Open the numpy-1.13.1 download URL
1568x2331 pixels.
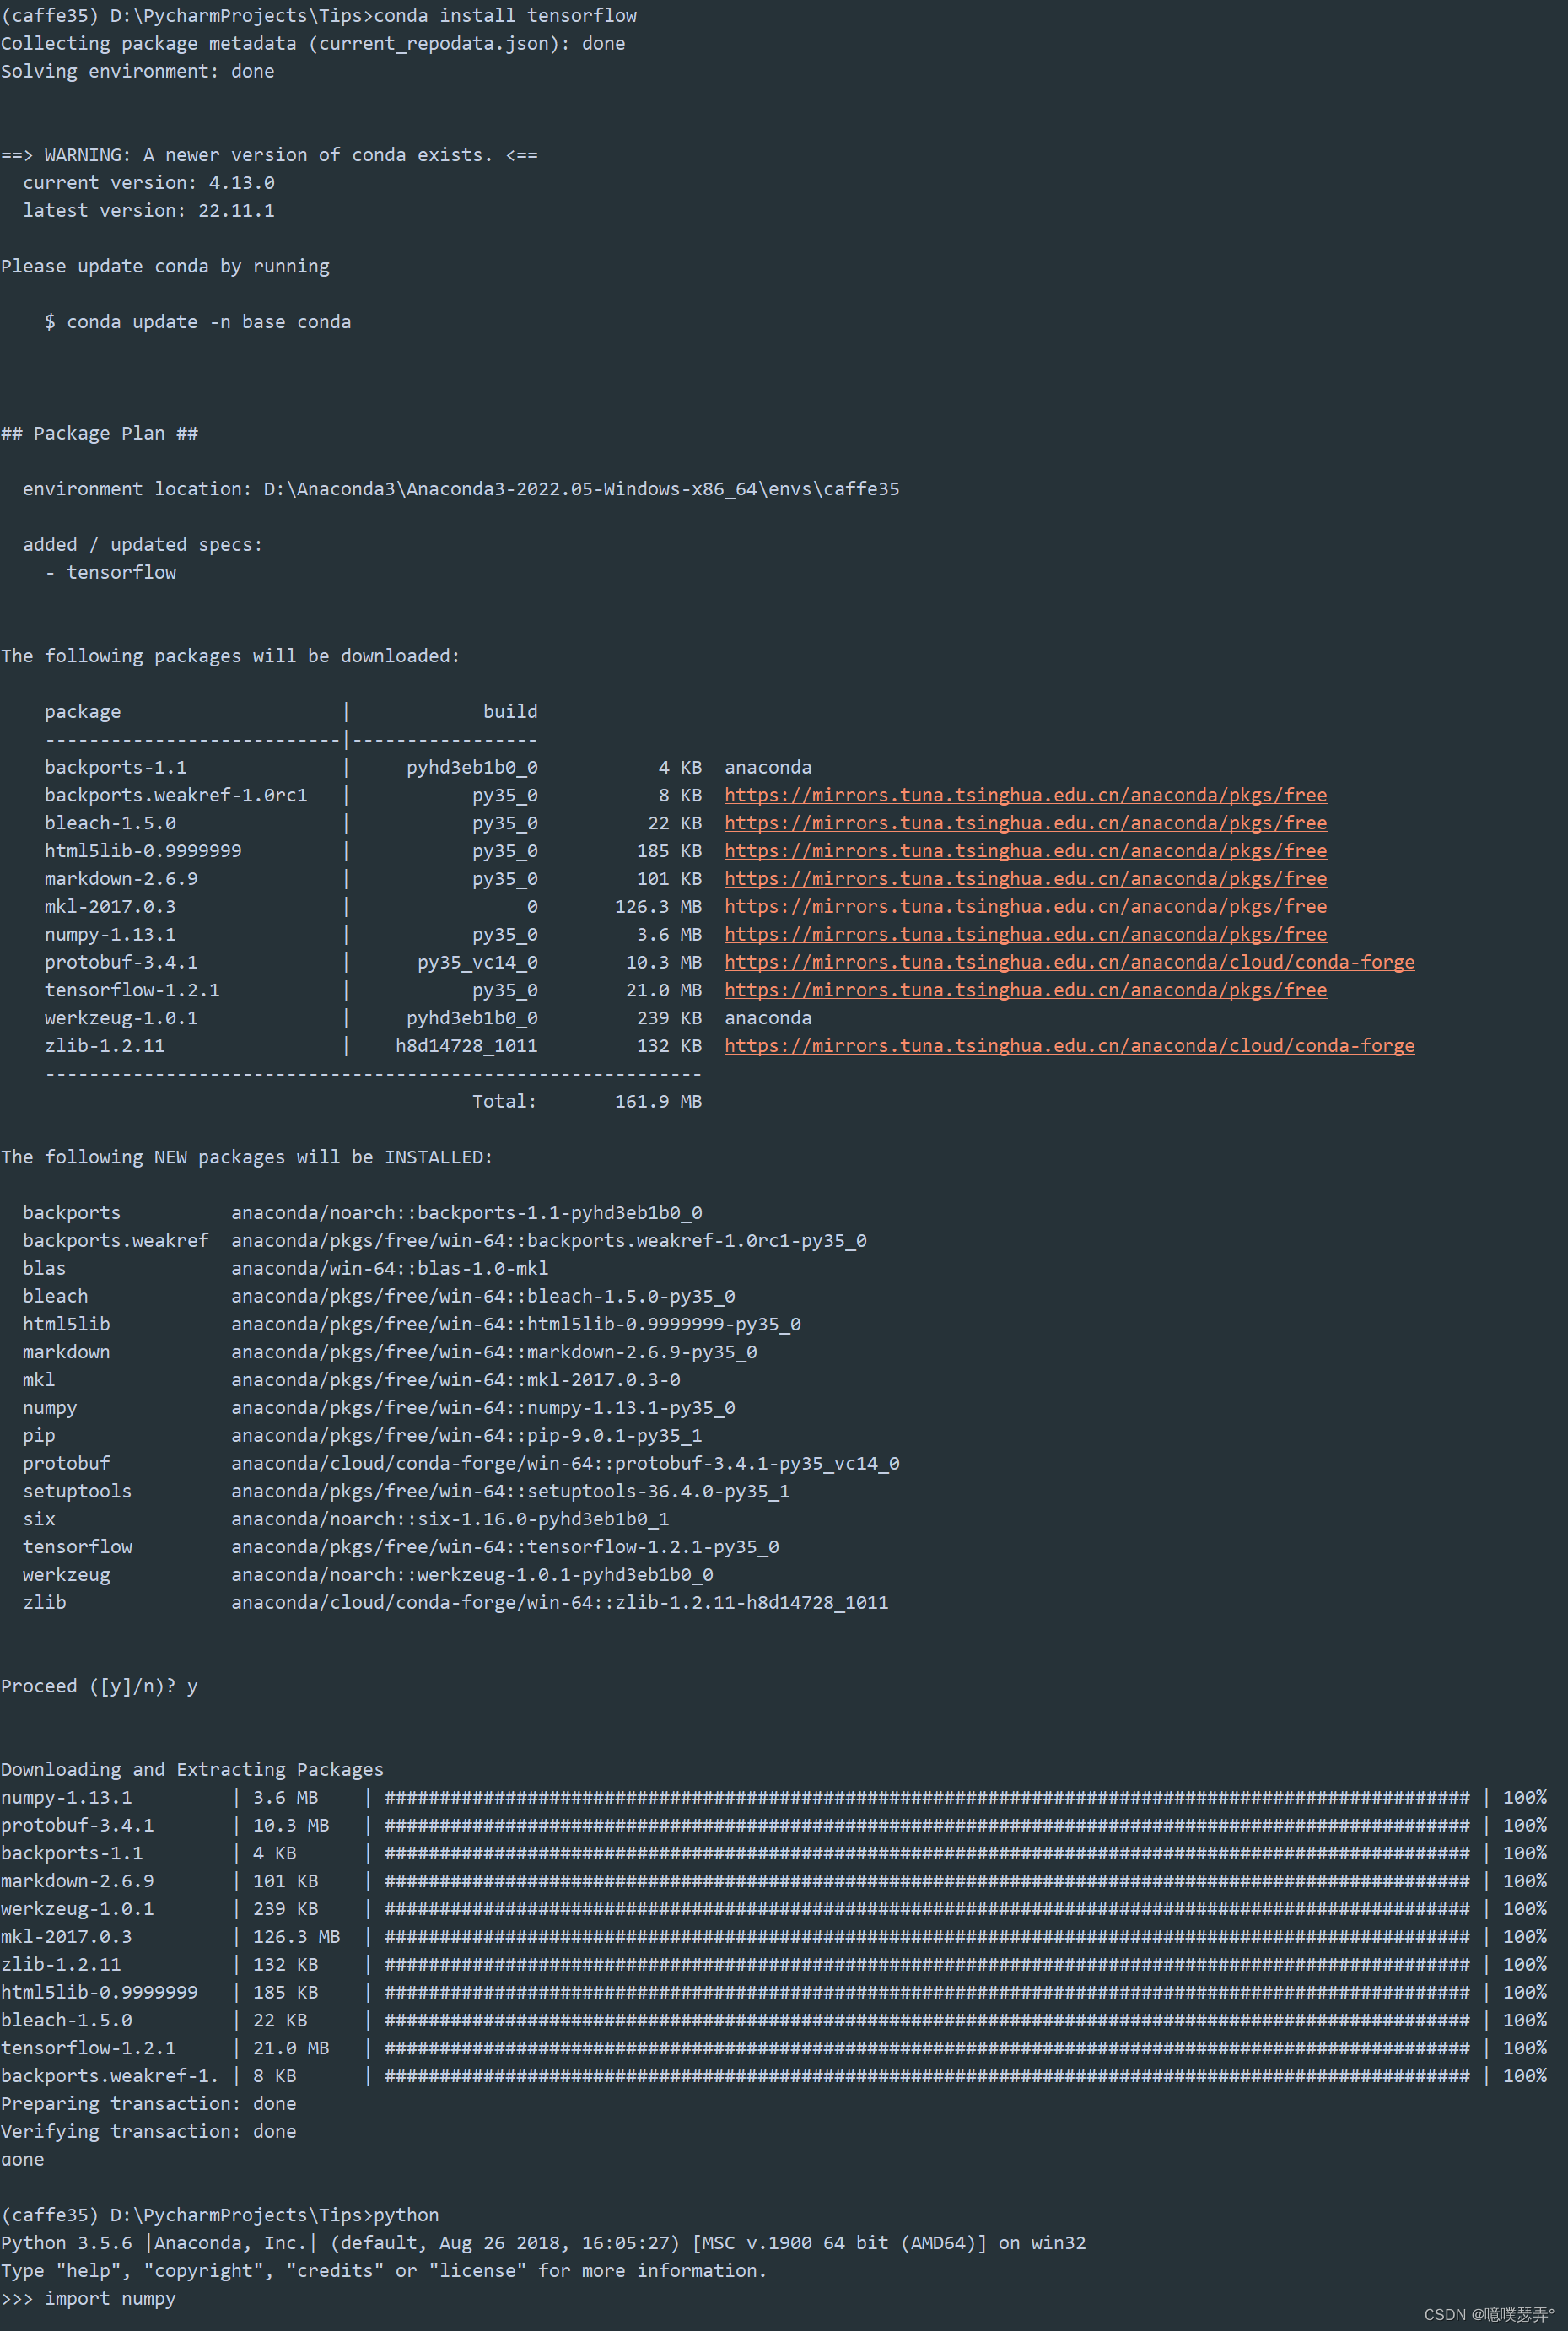(x=1024, y=934)
